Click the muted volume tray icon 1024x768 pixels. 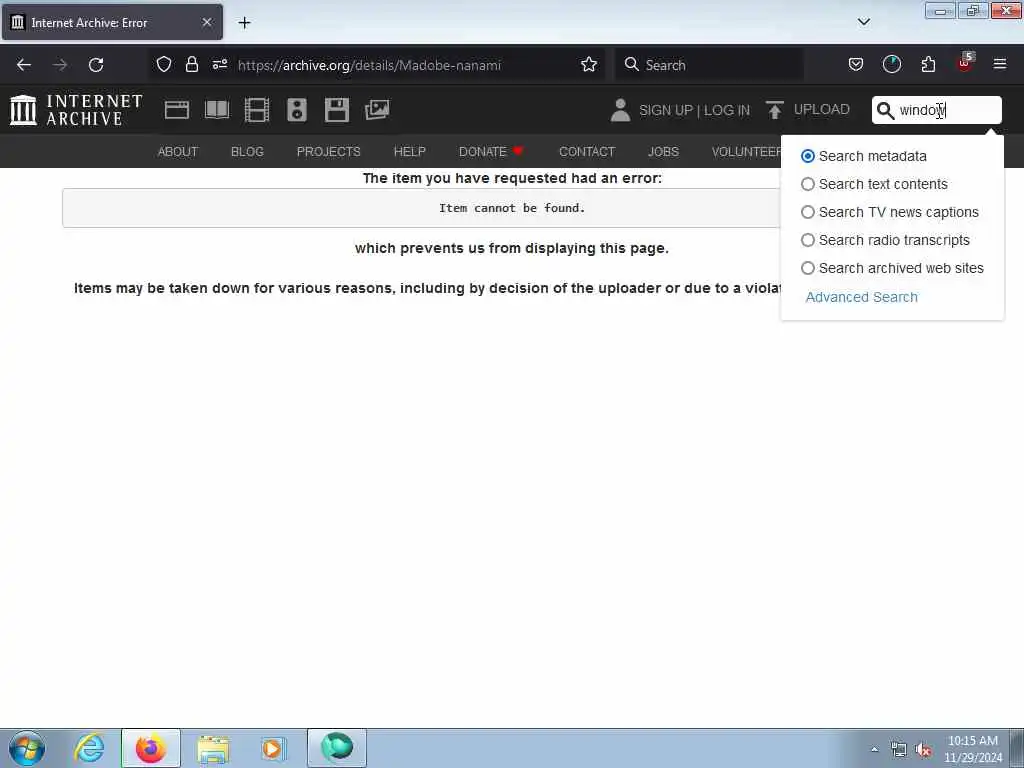click(x=923, y=749)
